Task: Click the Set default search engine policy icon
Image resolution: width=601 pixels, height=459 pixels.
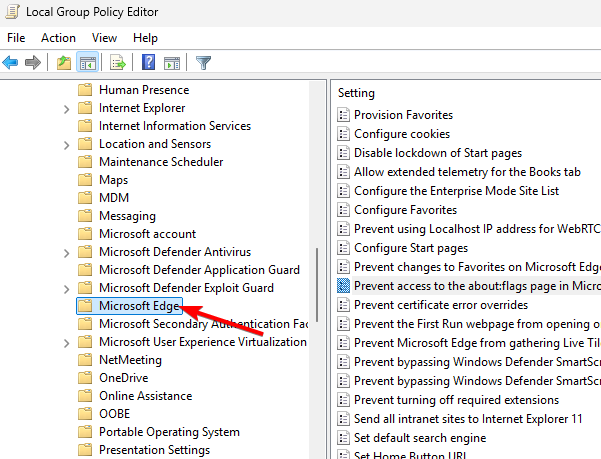Action: [x=343, y=438]
